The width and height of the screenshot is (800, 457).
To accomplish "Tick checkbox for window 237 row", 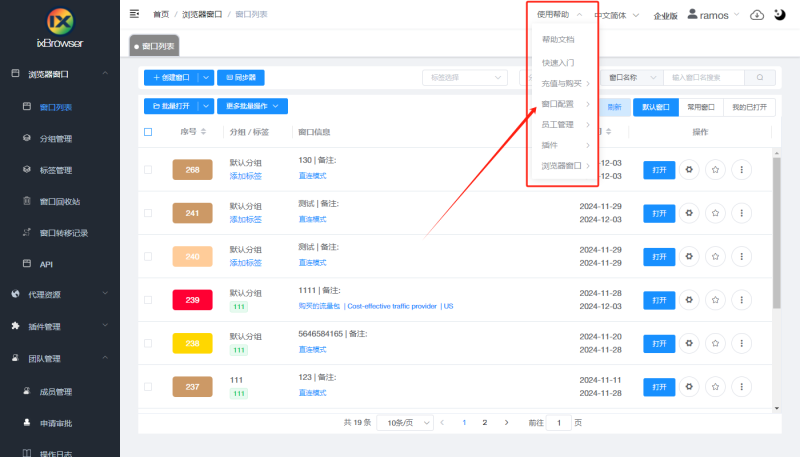I will click(x=148, y=387).
